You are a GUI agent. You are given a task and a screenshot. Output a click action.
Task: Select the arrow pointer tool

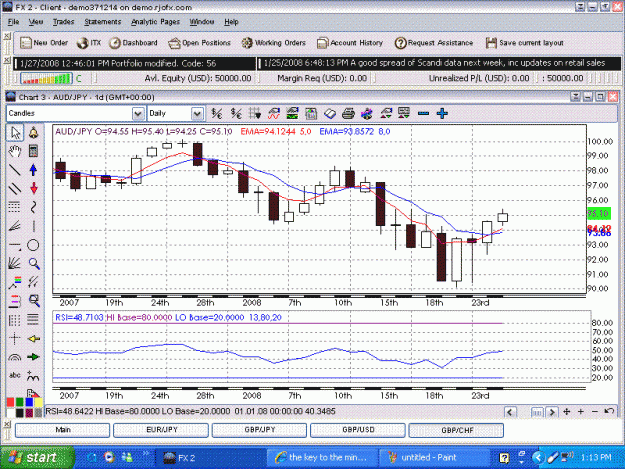tap(15, 133)
